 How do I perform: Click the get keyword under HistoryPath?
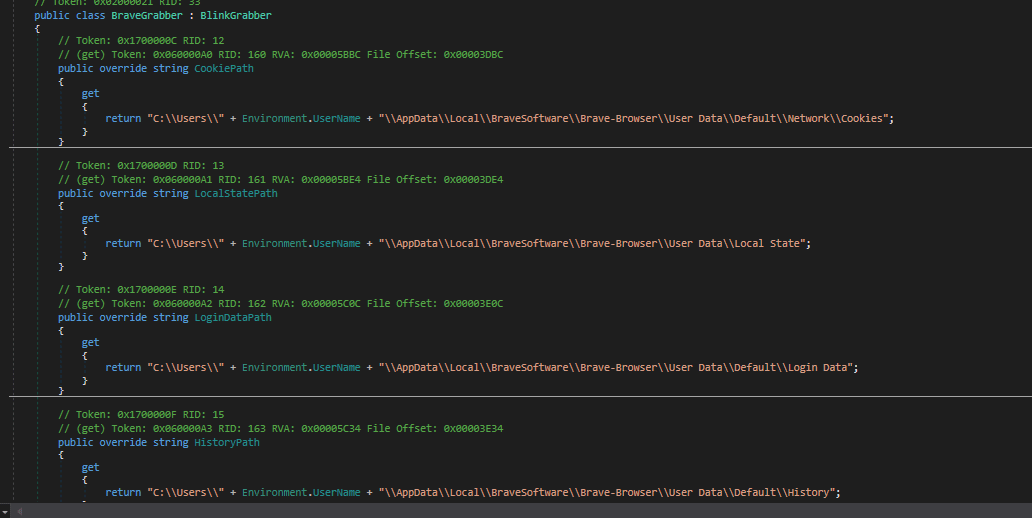pos(90,467)
